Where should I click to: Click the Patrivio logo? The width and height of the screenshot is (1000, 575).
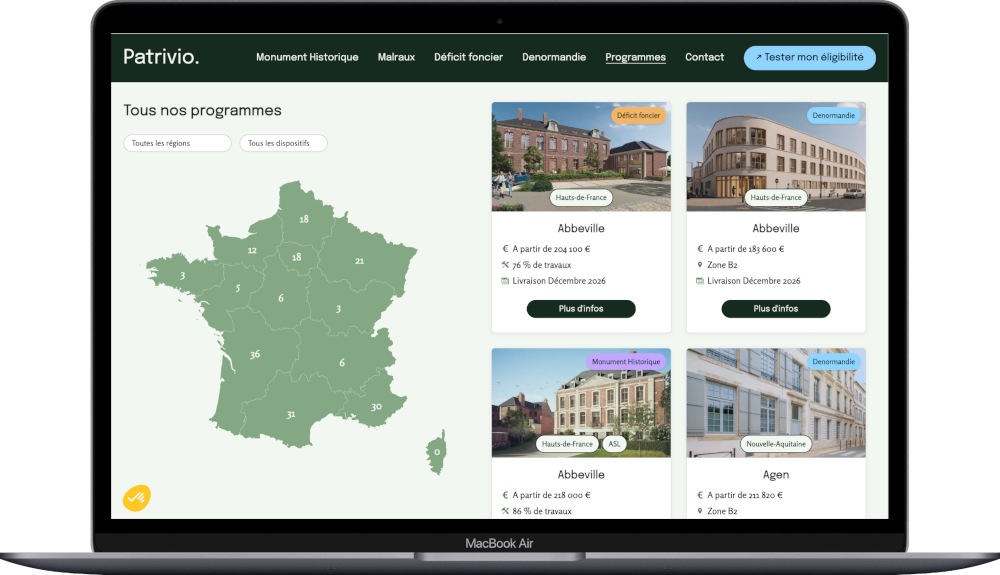click(x=161, y=57)
